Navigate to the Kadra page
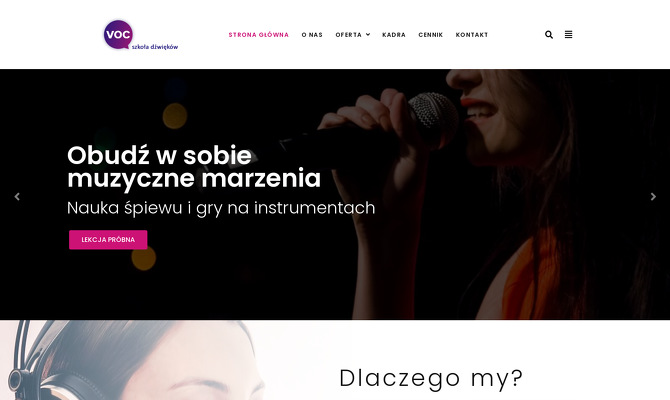The height and width of the screenshot is (400, 670). click(394, 35)
